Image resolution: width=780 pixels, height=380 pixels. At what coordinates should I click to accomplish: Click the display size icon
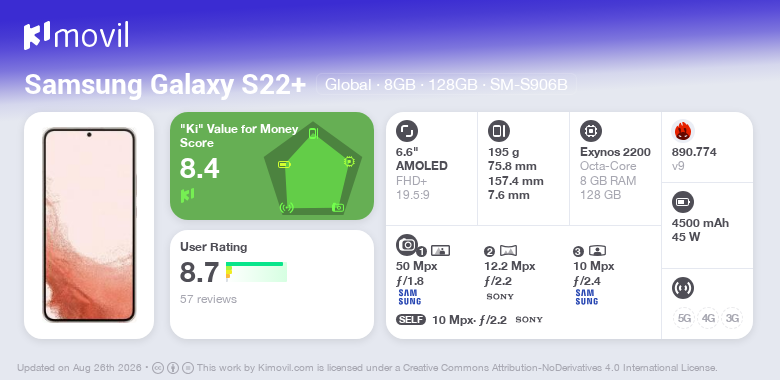(407, 131)
